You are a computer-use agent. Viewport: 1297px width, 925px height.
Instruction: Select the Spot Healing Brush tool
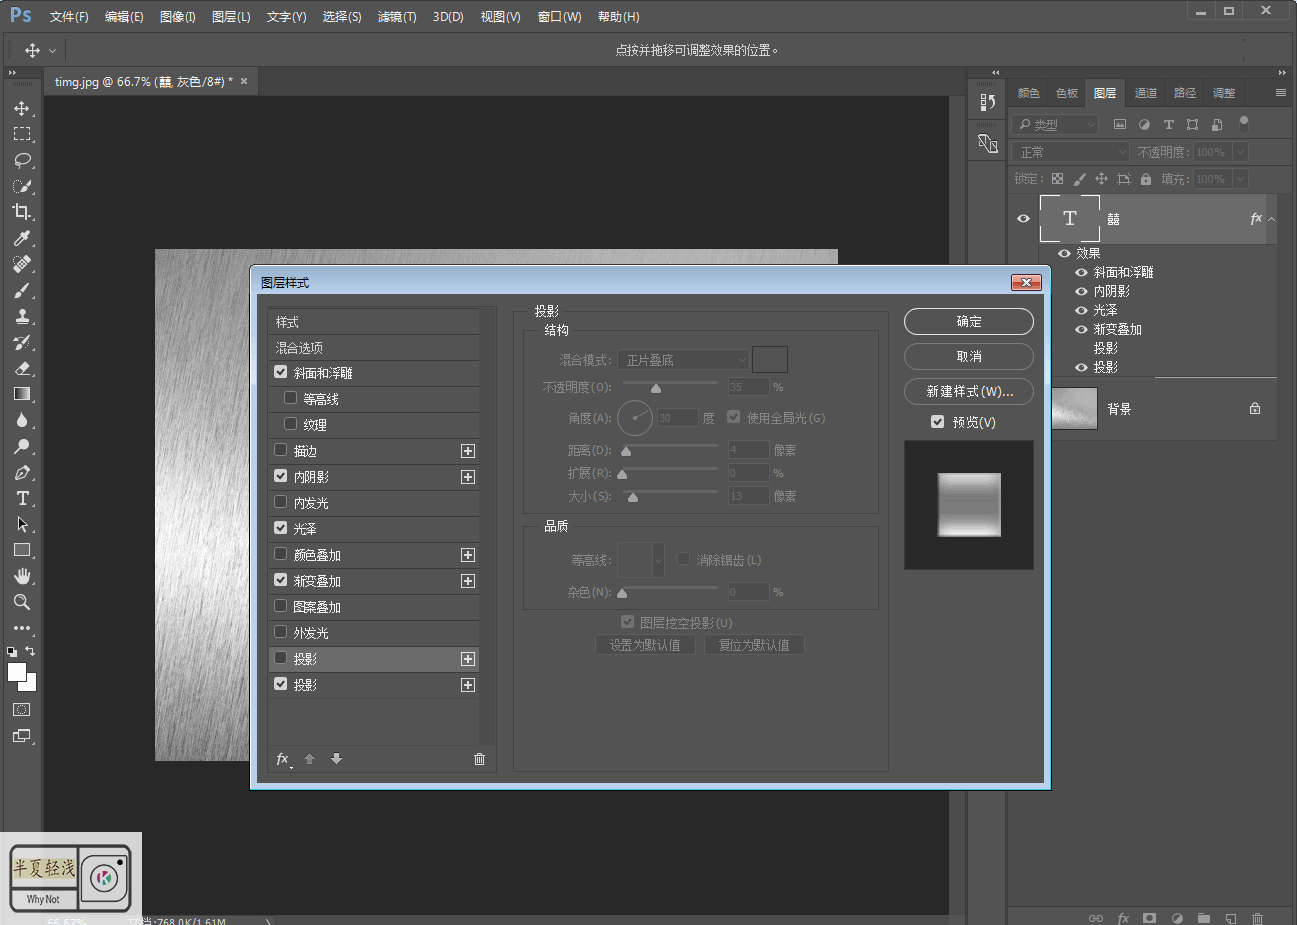pos(22,264)
